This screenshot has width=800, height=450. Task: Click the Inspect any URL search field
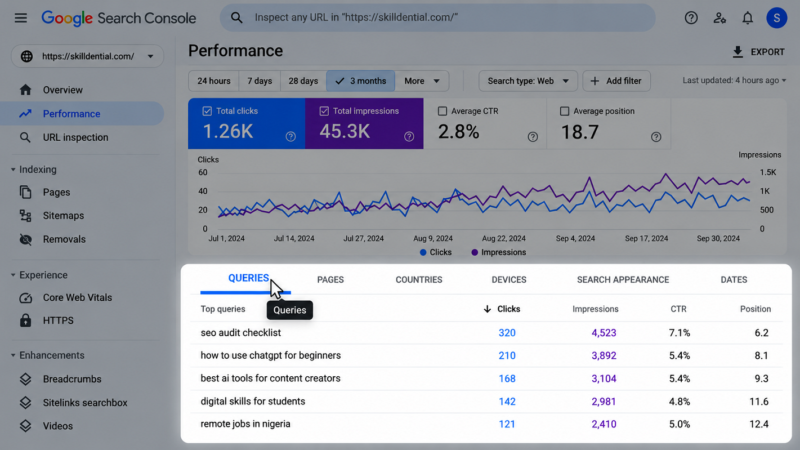[438, 18]
